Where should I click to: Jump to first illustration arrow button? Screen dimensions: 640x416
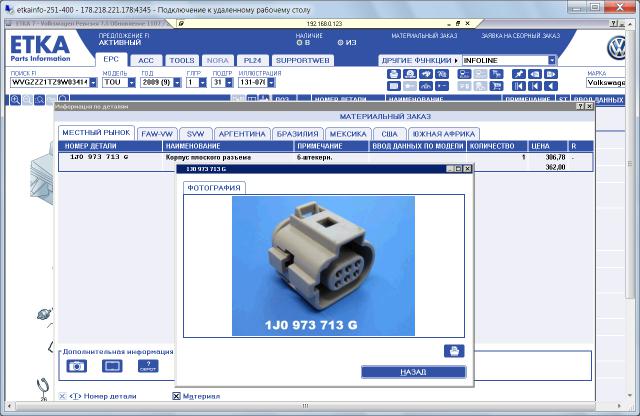[x=519, y=86]
